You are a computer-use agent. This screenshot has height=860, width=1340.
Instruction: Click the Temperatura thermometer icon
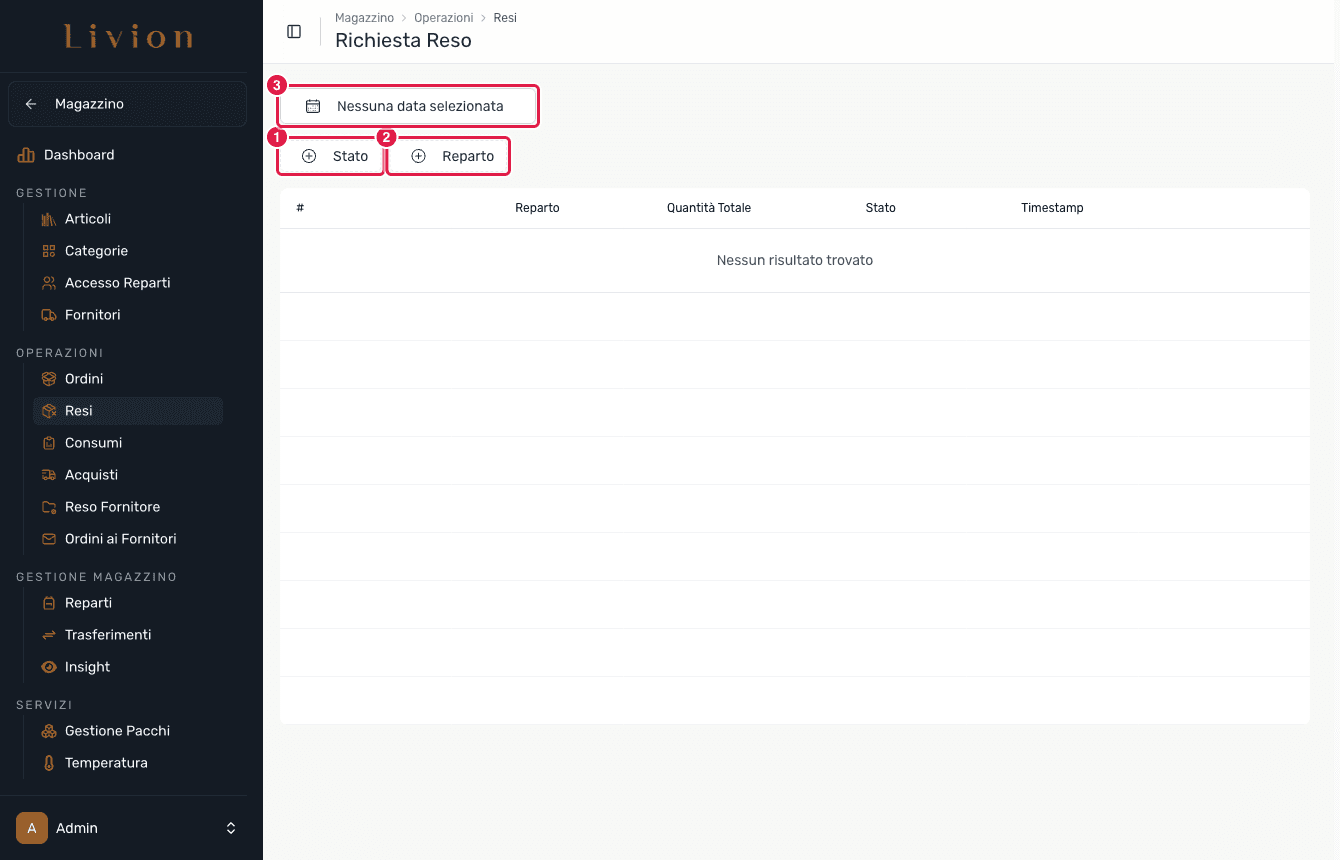pyautogui.click(x=48, y=763)
